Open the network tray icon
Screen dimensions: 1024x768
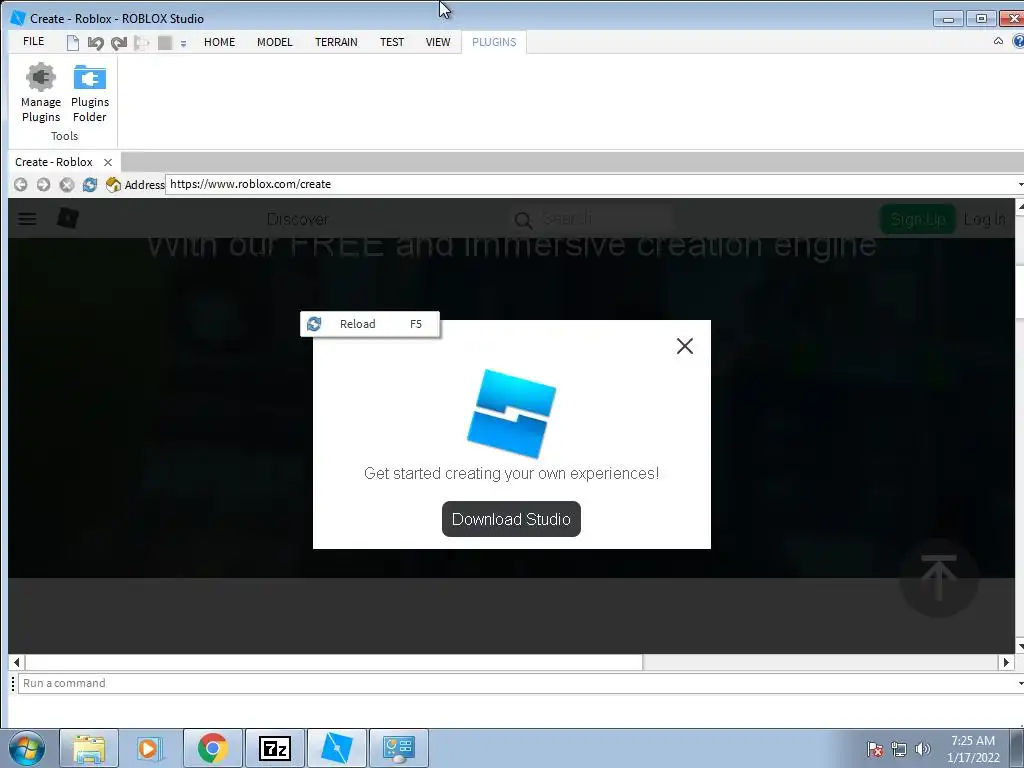899,749
